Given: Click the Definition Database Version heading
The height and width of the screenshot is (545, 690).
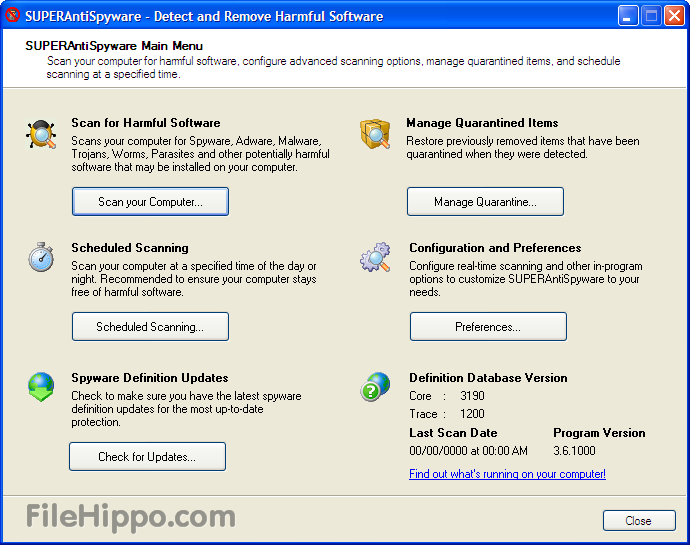Looking at the screenshot, I should coord(488,378).
